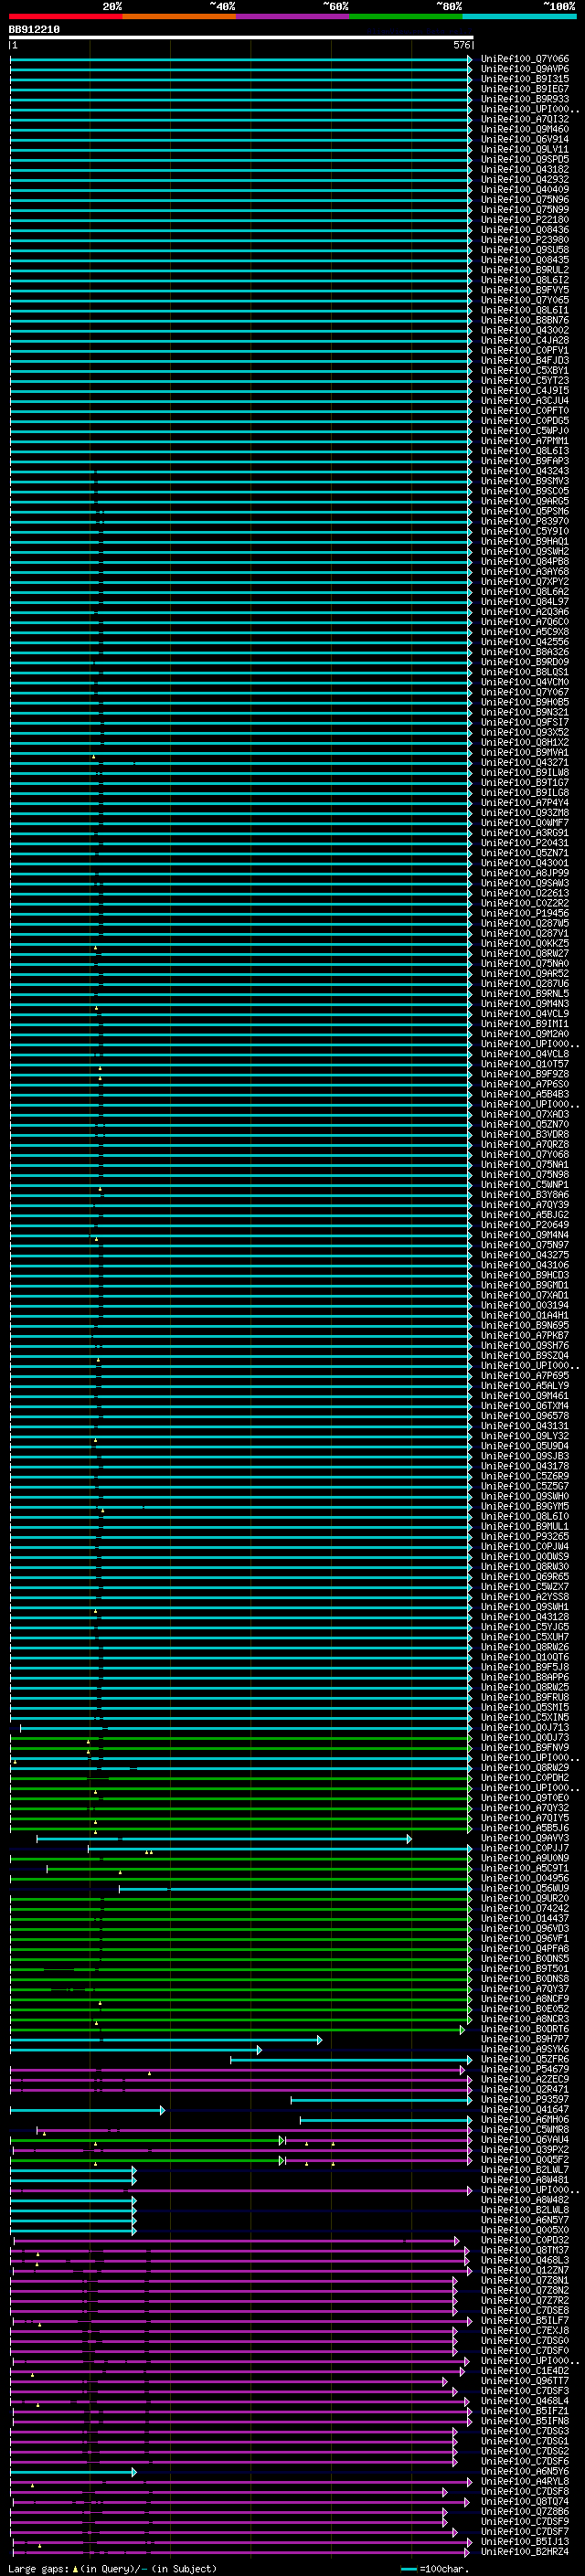Open hit UniRef100_B9IEG7

click(525, 89)
